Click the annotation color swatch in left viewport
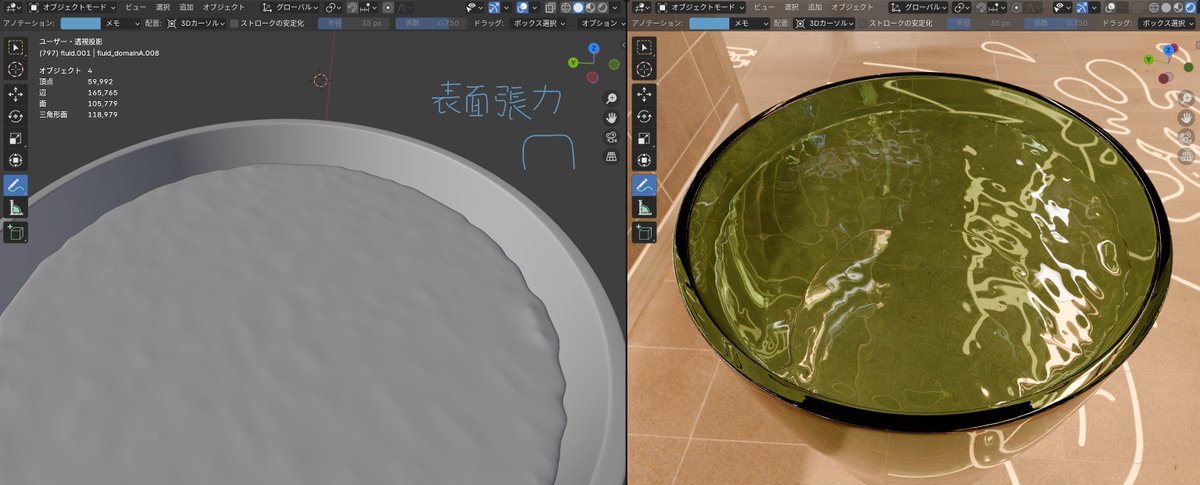This screenshot has height=485, width=1200. click(80, 22)
